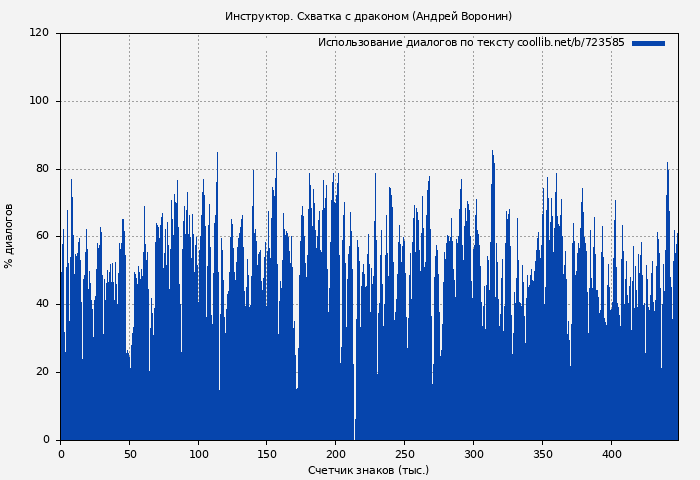Pick the 200 tick on the horizontal axis
The height and width of the screenshot is (480, 700).
335,454
